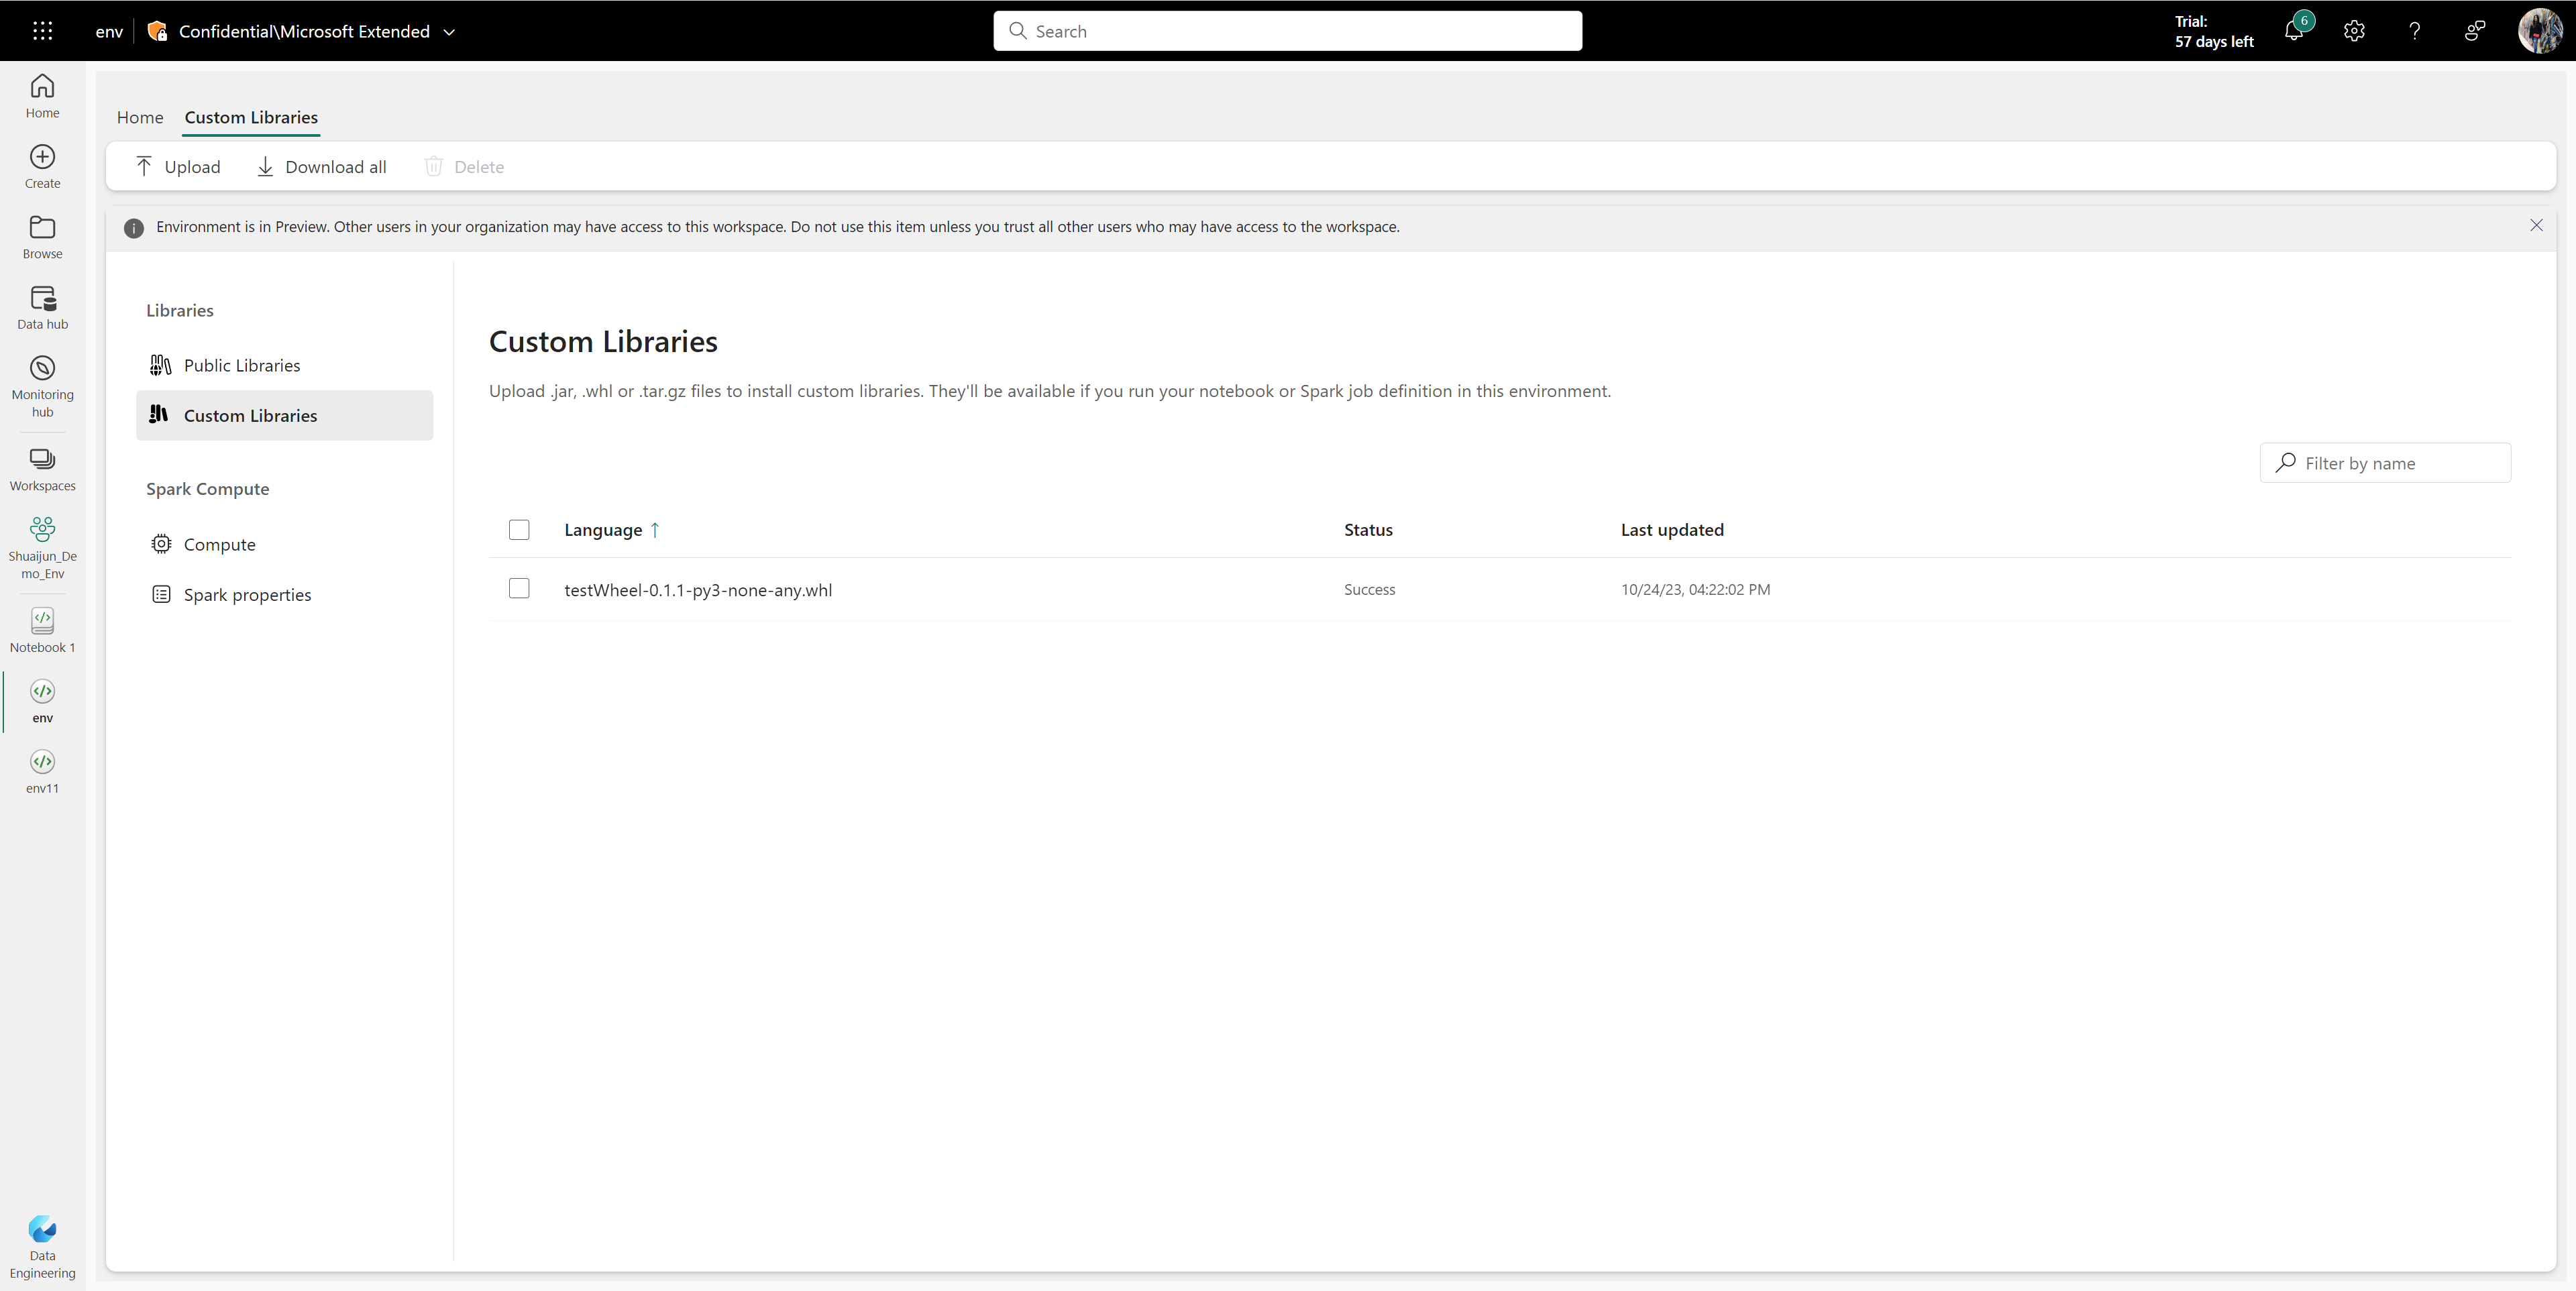Select the Custom Libraries sidebar icon
Image resolution: width=2576 pixels, height=1291 pixels.
[x=160, y=413]
